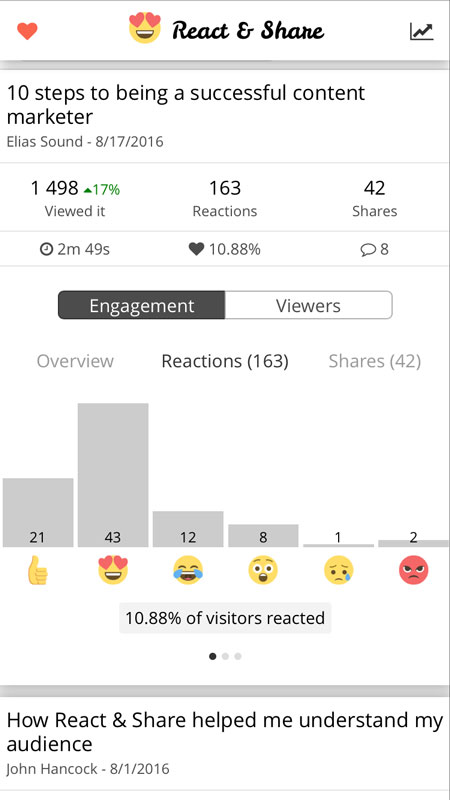
Task: Select the thumbs up reaction emoji
Action: [38, 570]
